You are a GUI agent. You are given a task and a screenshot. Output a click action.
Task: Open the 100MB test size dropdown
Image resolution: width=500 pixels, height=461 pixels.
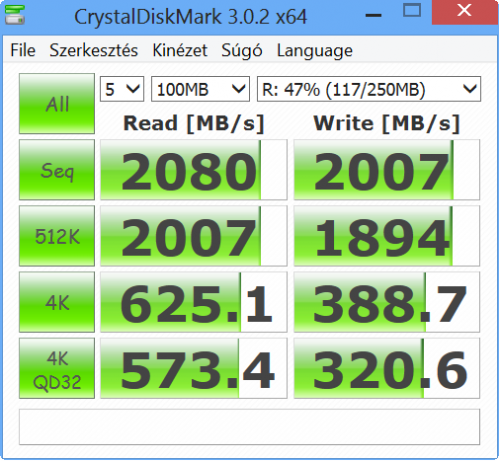[x=200, y=89]
